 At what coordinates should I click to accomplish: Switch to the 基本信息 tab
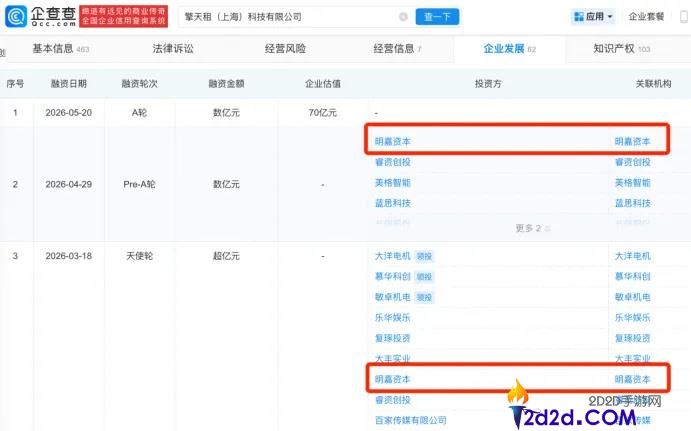click(60, 48)
